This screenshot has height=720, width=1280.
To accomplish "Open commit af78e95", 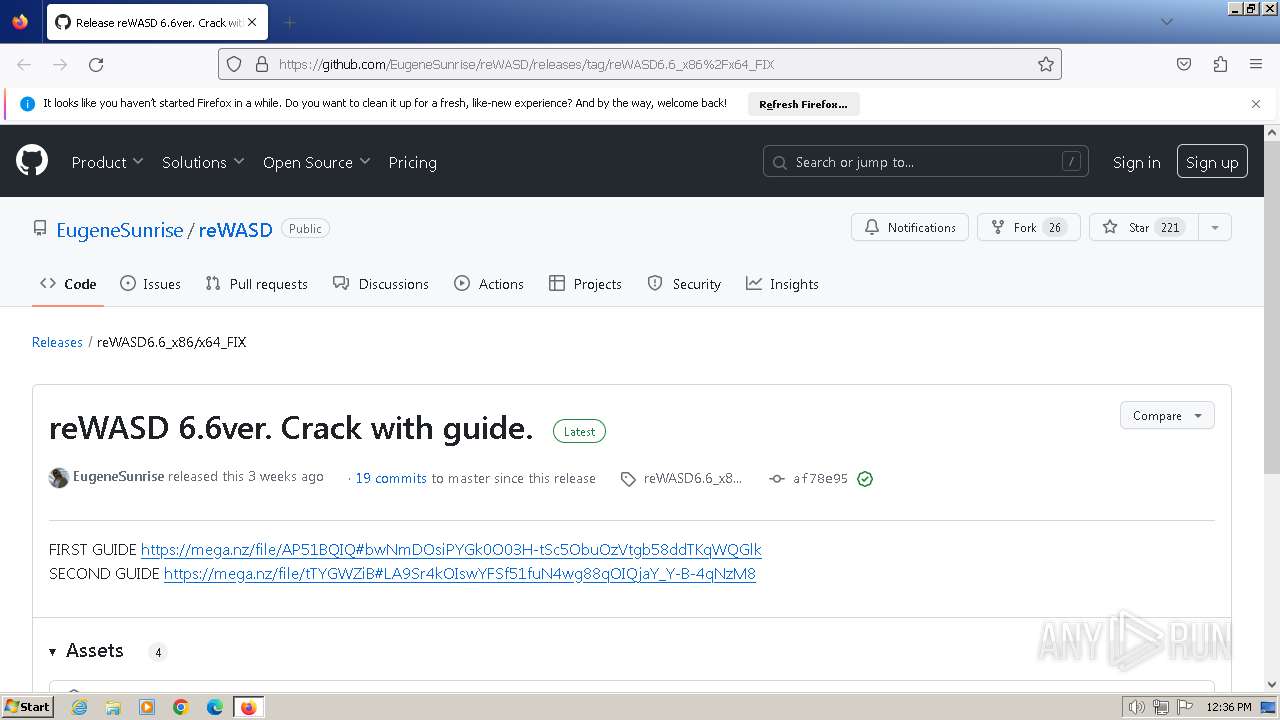I will 820,479.
